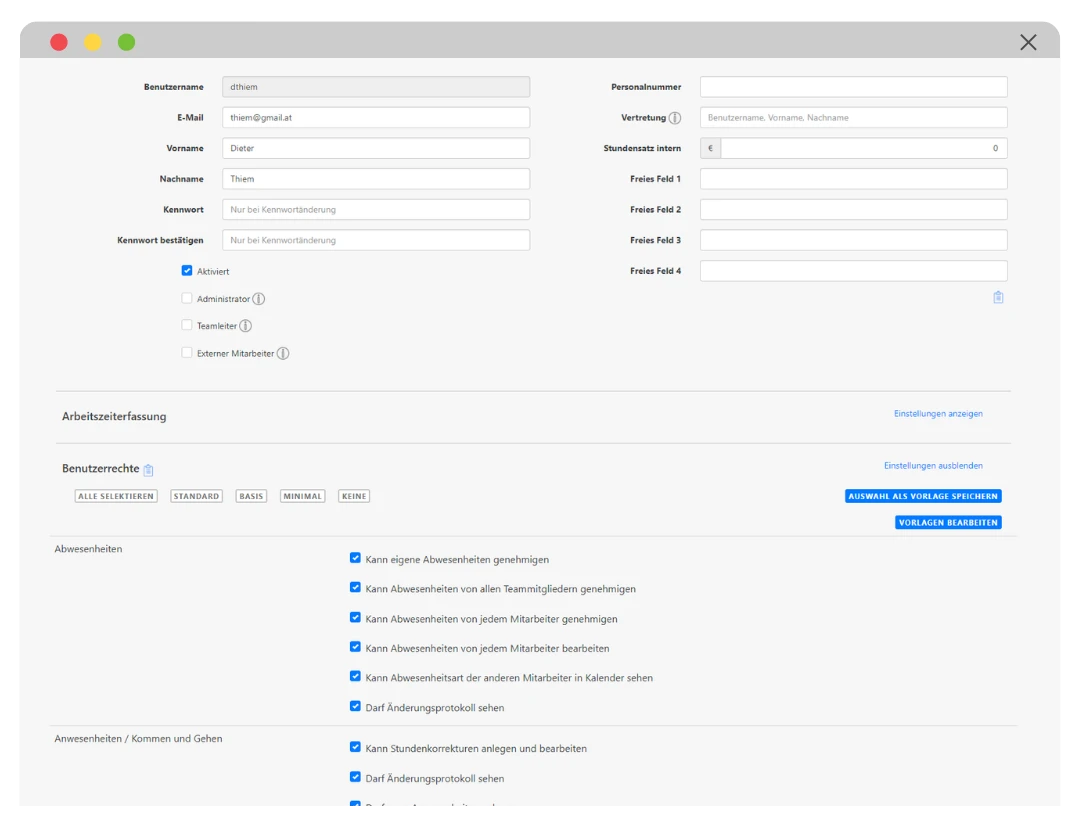Viewport: 1070px width, 824px height.
Task: Click the Vorlagen bearbeiten button
Action: point(947,522)
